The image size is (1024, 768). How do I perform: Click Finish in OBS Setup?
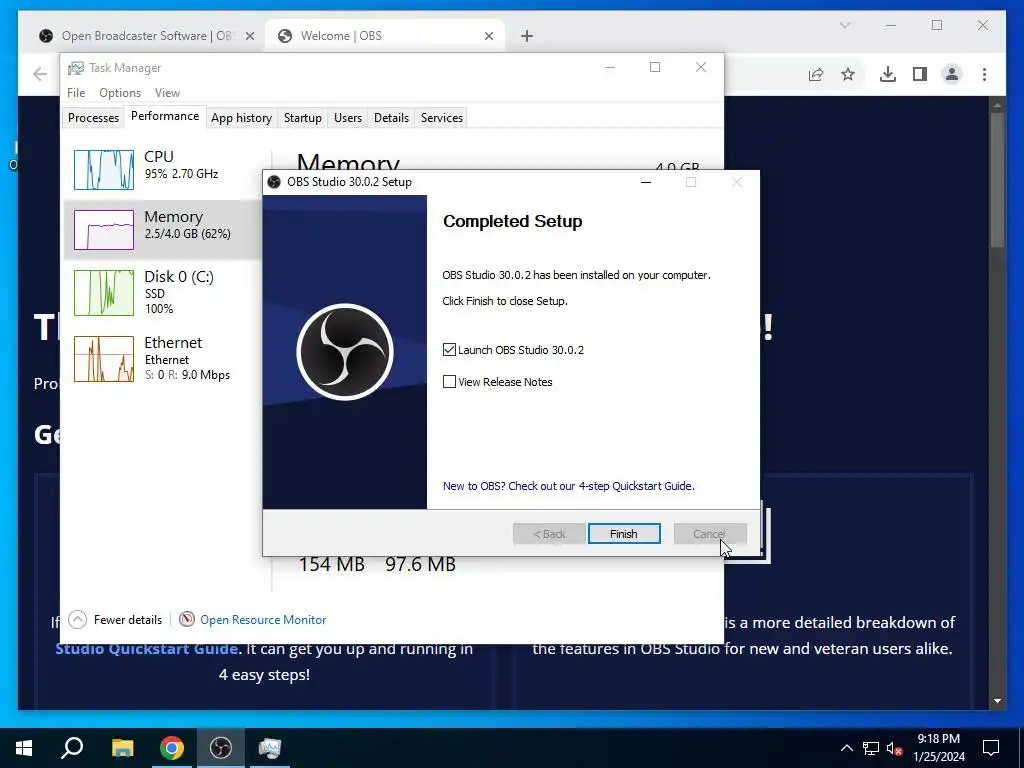(624, 534)
